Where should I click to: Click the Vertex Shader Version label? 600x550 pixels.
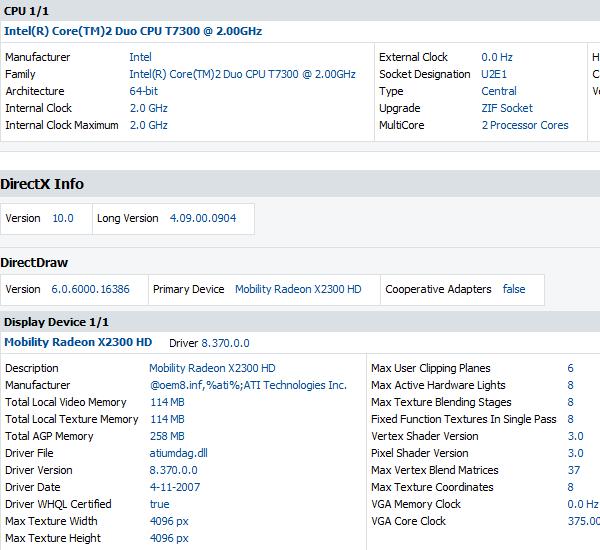[x=424, y=436]
